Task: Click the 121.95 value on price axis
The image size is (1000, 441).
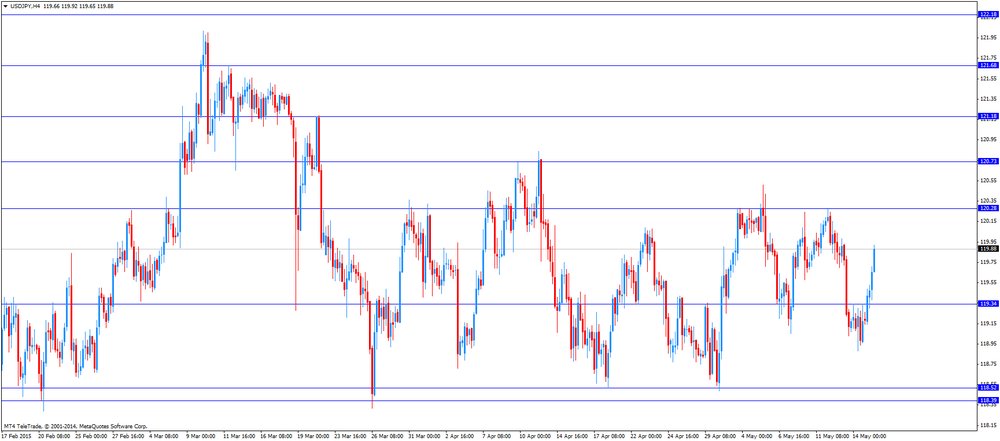Action: [x=989, y=37]
